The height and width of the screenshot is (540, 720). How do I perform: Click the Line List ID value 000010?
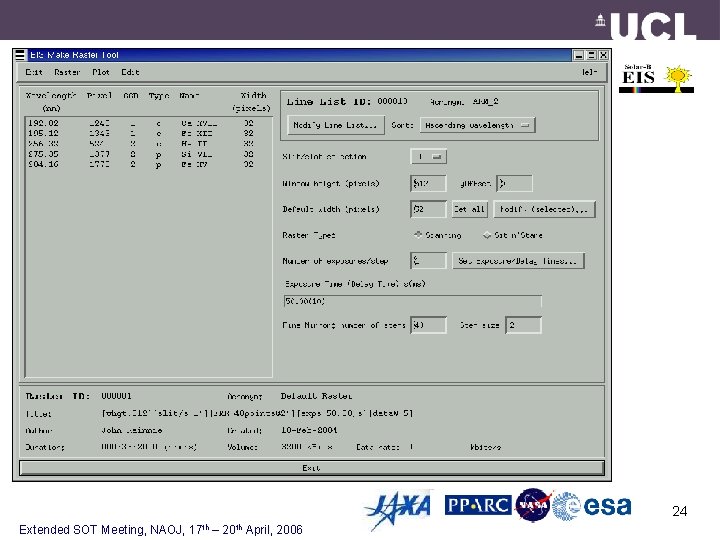[x=392, y=101]
